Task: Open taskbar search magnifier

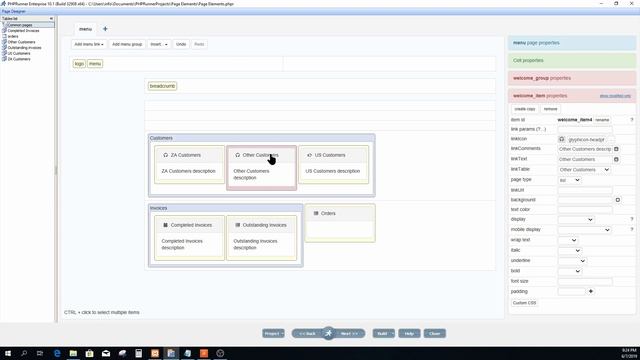Action: [x=24, y=353]
